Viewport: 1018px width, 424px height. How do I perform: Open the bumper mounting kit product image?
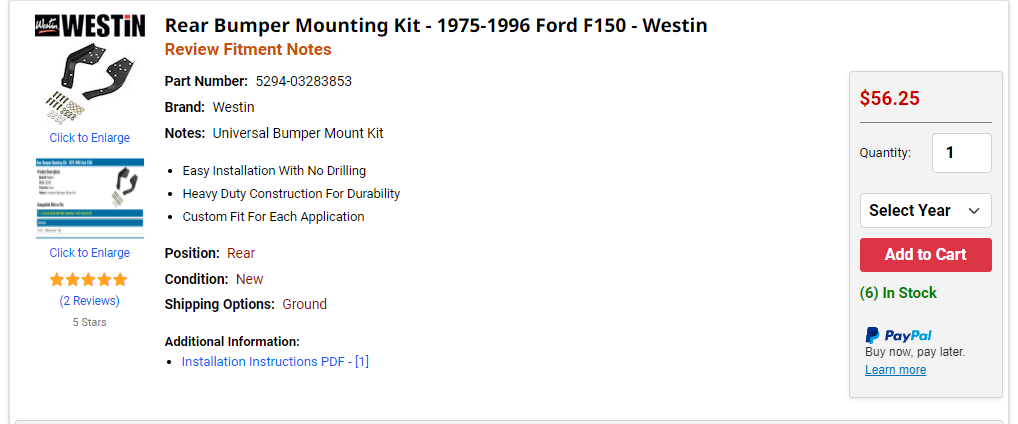(90, 82)
